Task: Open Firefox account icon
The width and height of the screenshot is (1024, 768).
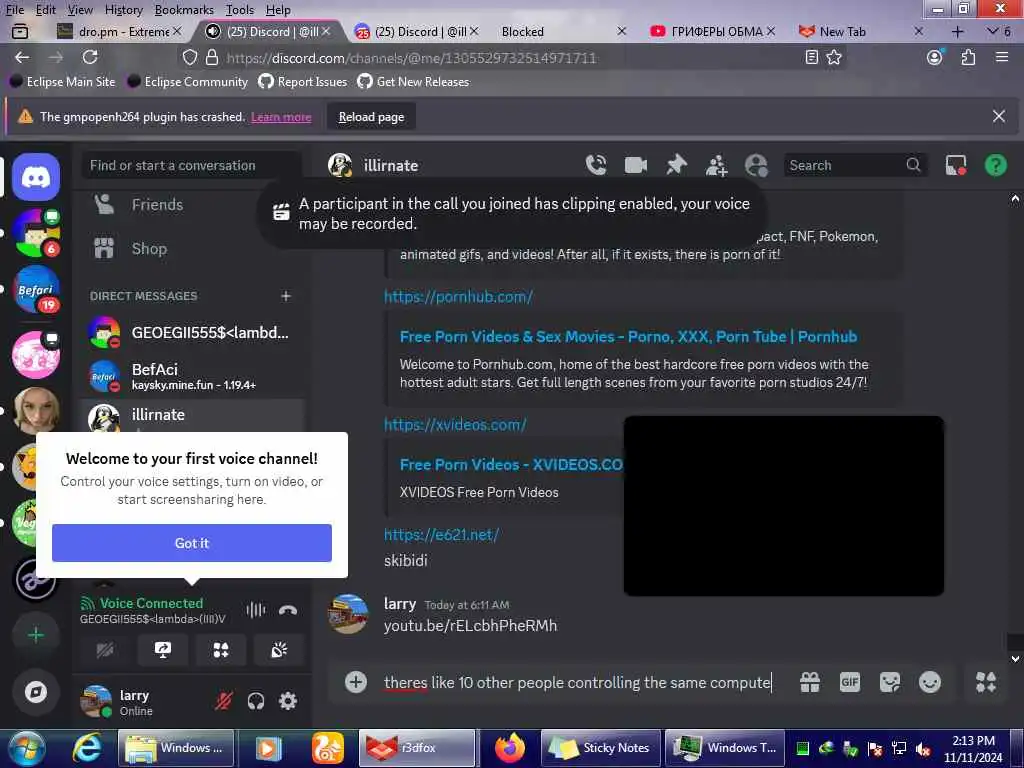Action: point(935,57)
